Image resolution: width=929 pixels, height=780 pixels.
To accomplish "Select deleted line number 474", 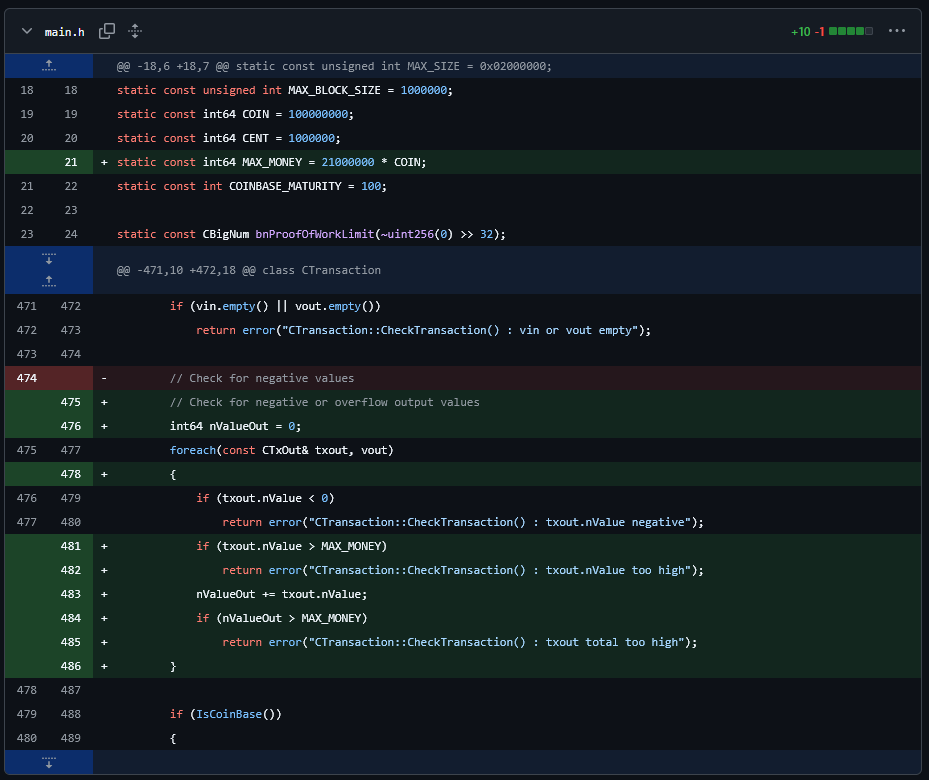I will pos(27,378).
